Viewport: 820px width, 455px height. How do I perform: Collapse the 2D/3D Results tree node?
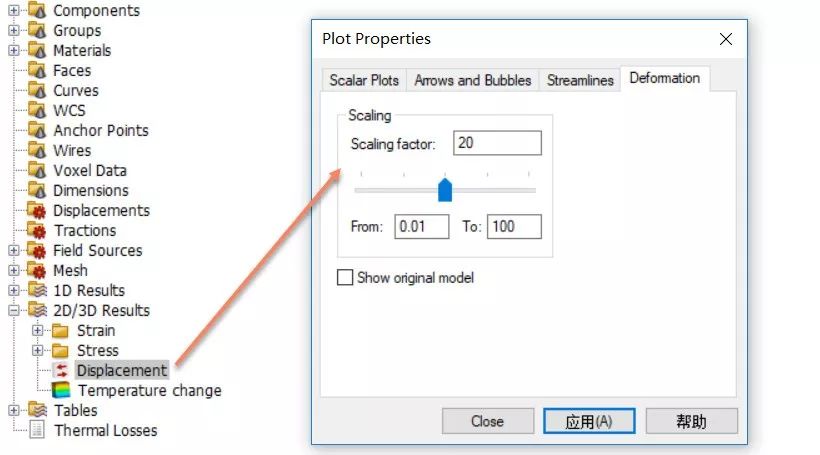tap(14, 311)
